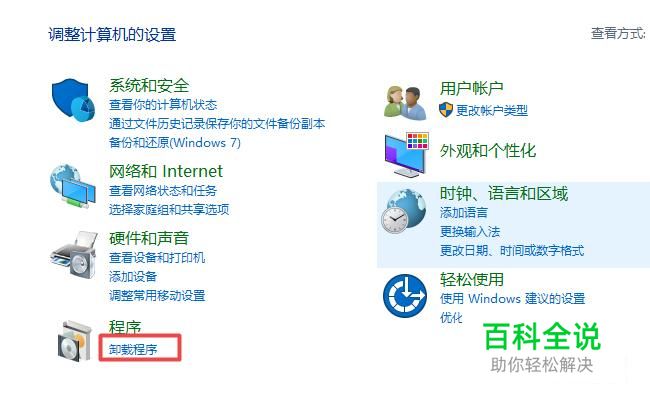Select 查看网络状态和任务 link

[163, 191]
